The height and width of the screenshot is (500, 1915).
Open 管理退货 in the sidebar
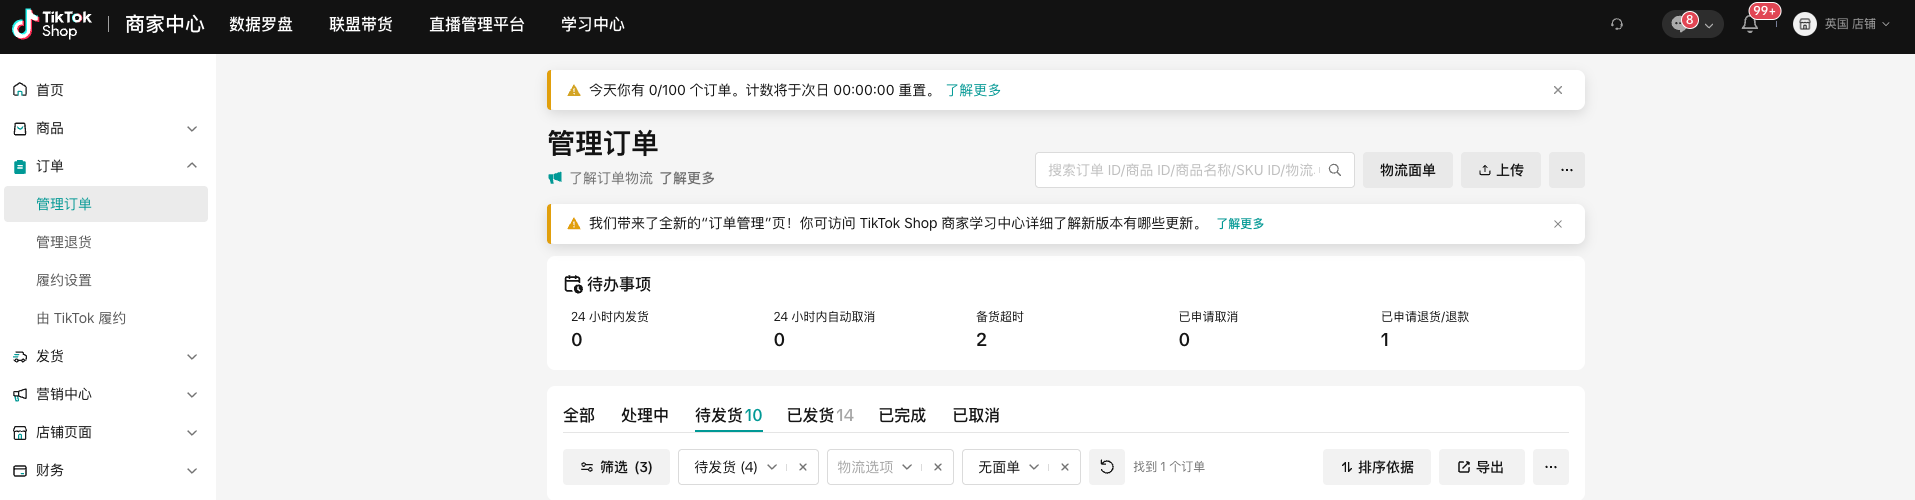pos(64,242)
